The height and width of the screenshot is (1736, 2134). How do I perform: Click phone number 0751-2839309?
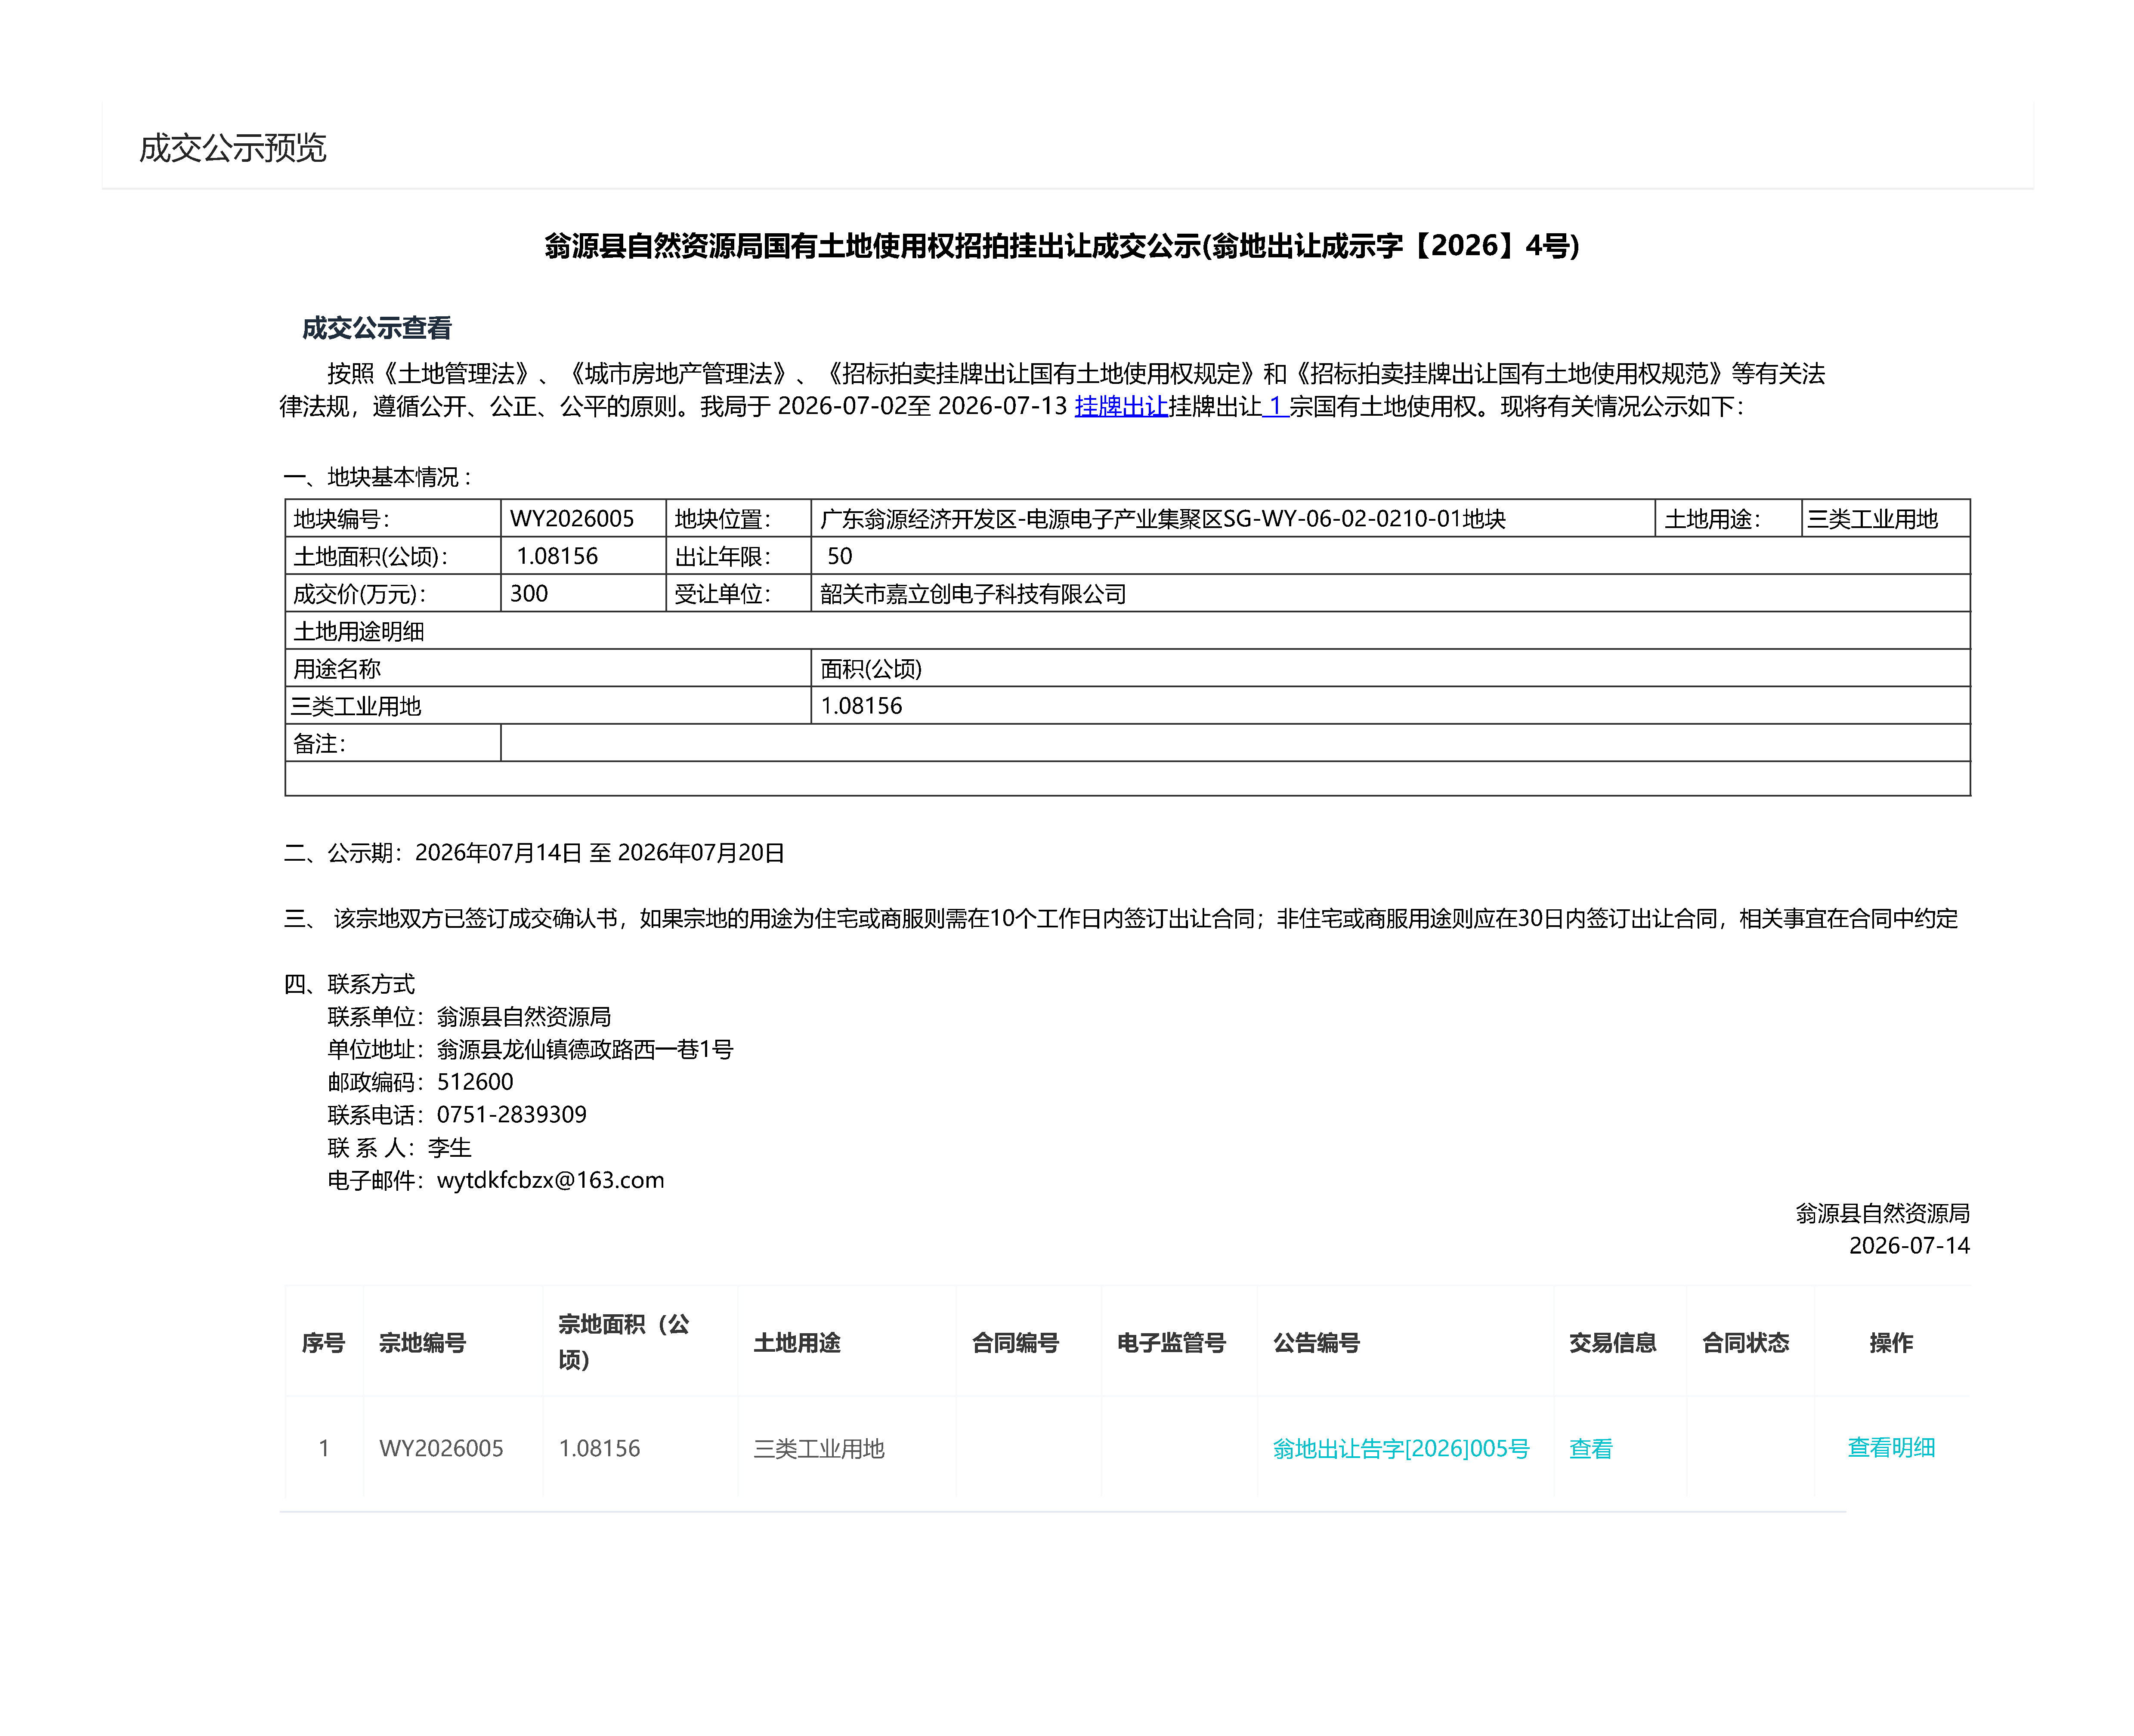512,1114
